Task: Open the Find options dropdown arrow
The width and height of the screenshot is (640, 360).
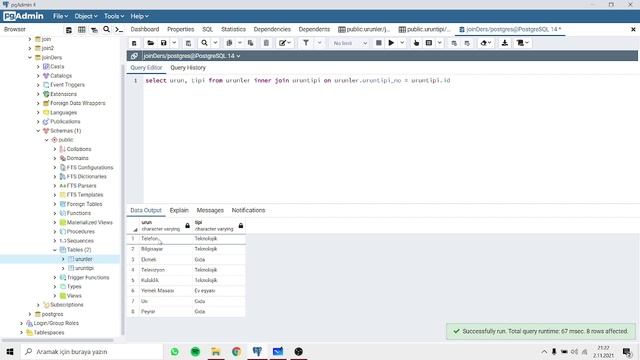Action: (216, 43)
